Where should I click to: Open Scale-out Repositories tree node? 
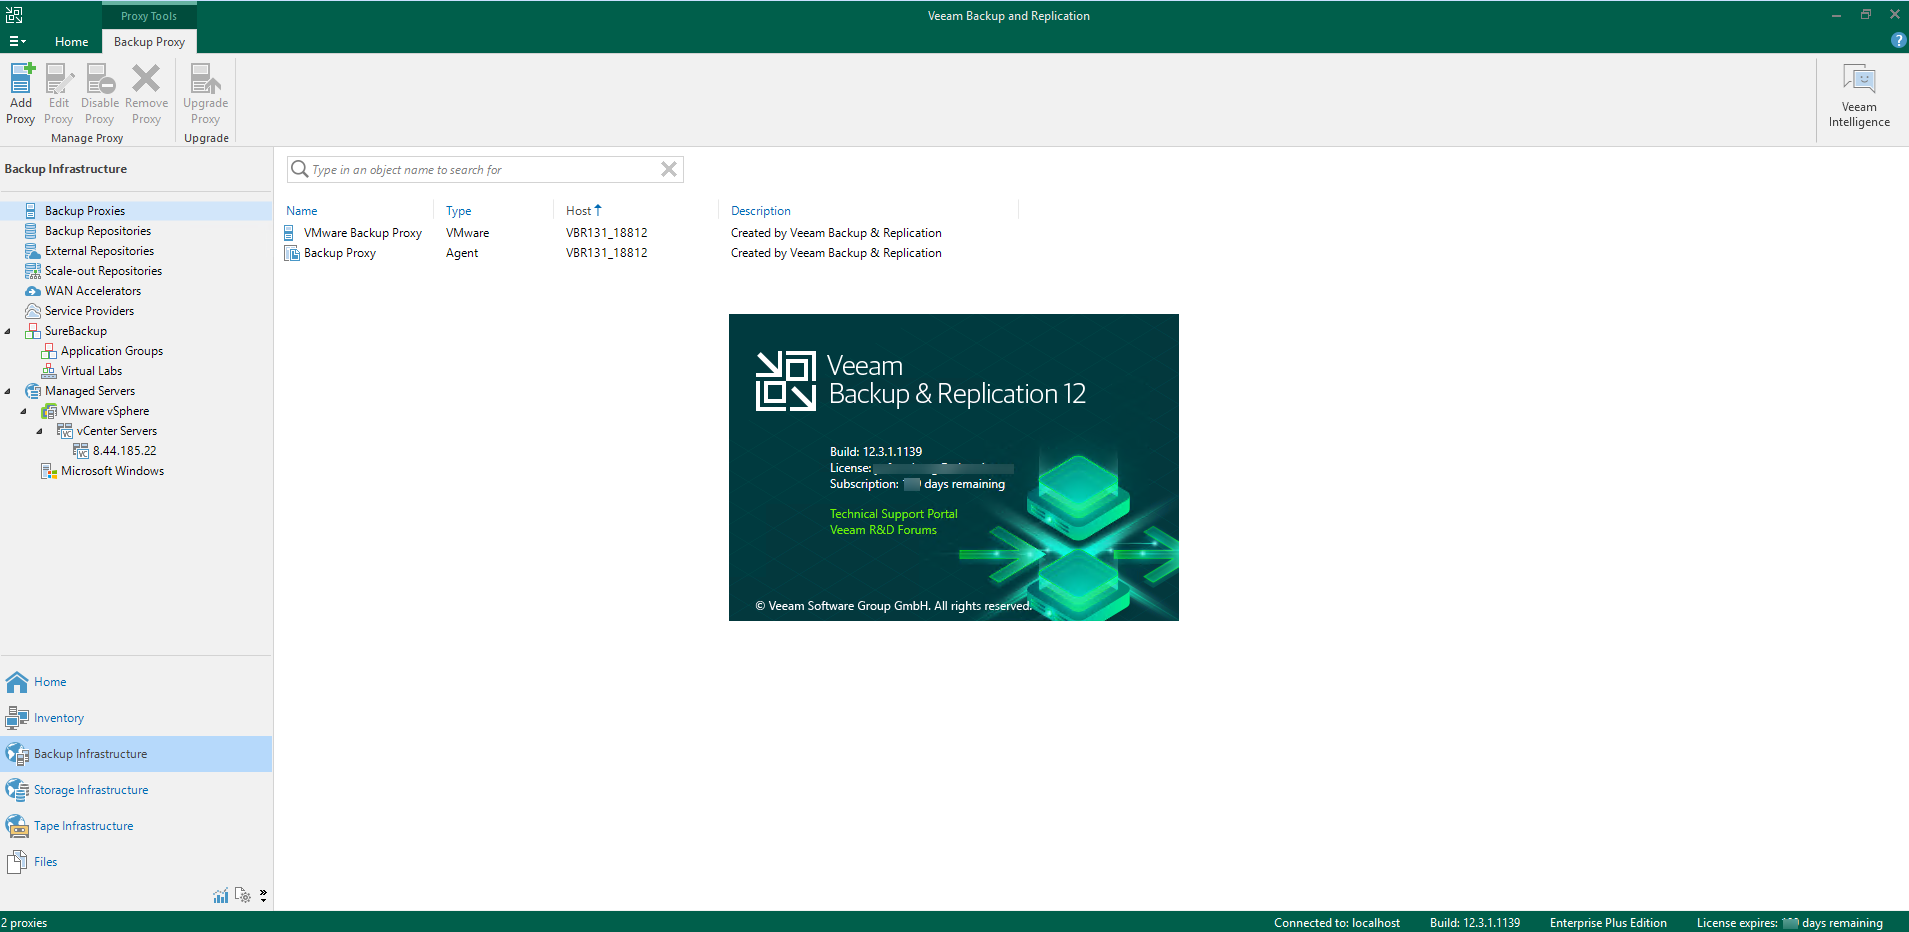pos(103,271)
